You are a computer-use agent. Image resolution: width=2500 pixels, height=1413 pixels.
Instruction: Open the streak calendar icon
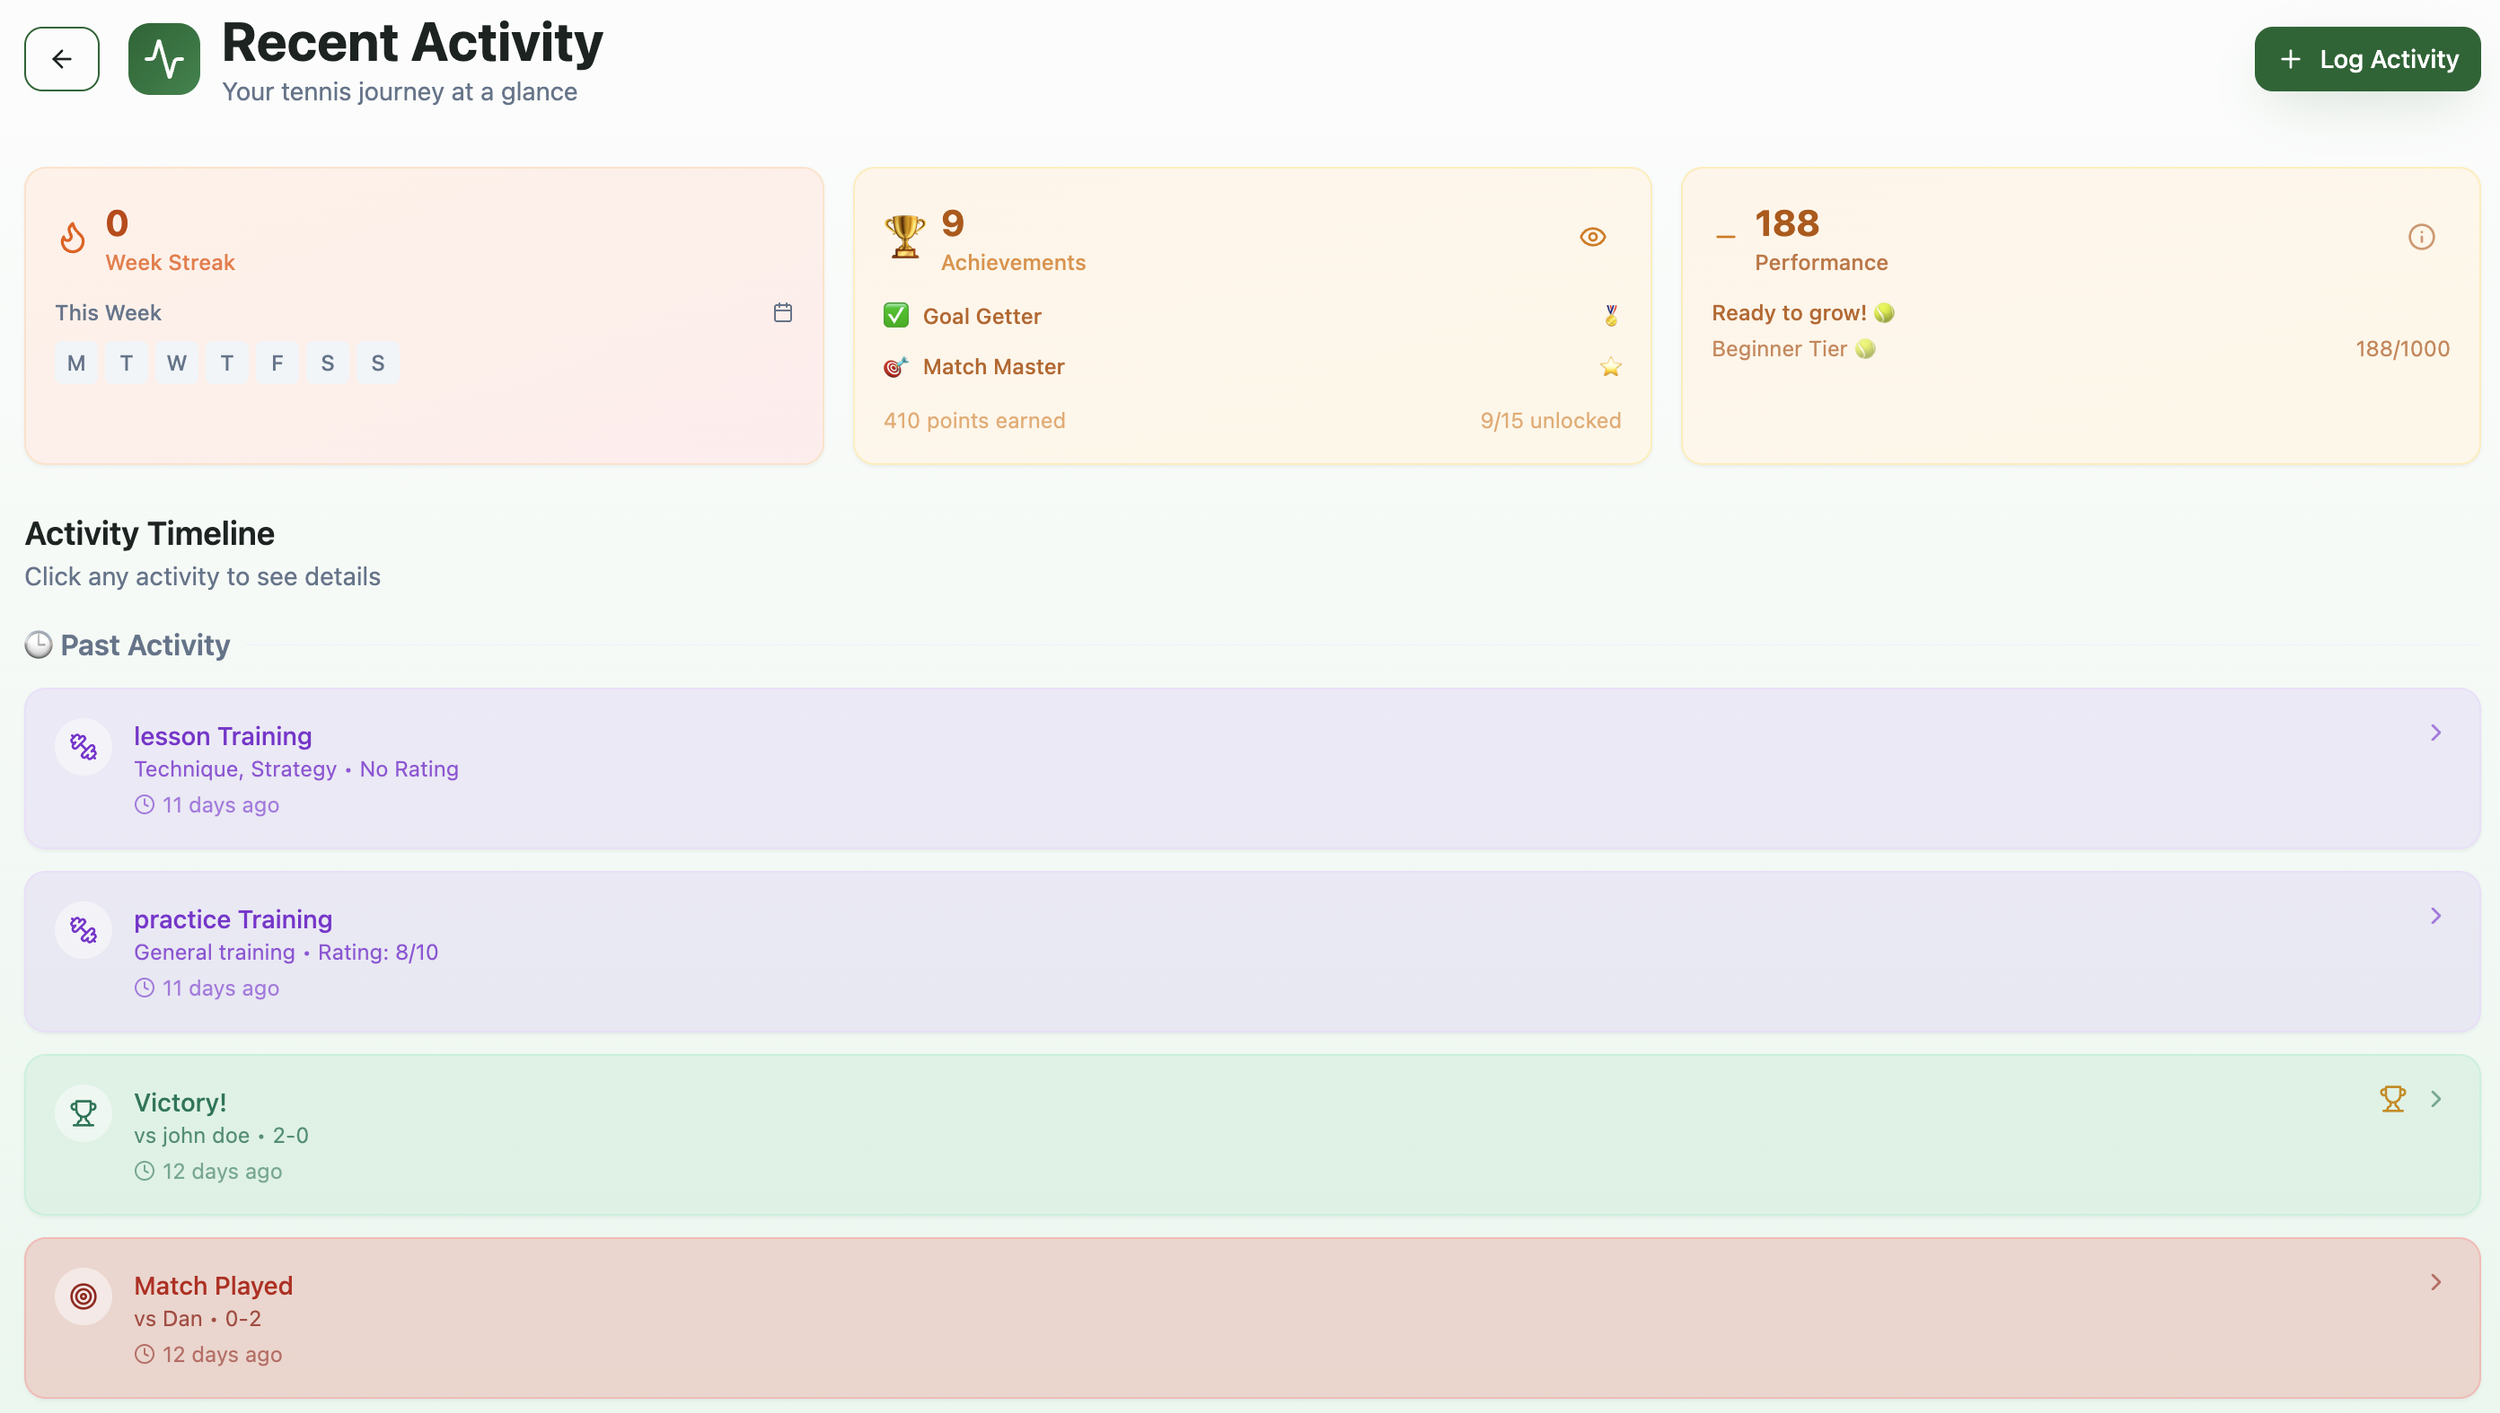783,312
